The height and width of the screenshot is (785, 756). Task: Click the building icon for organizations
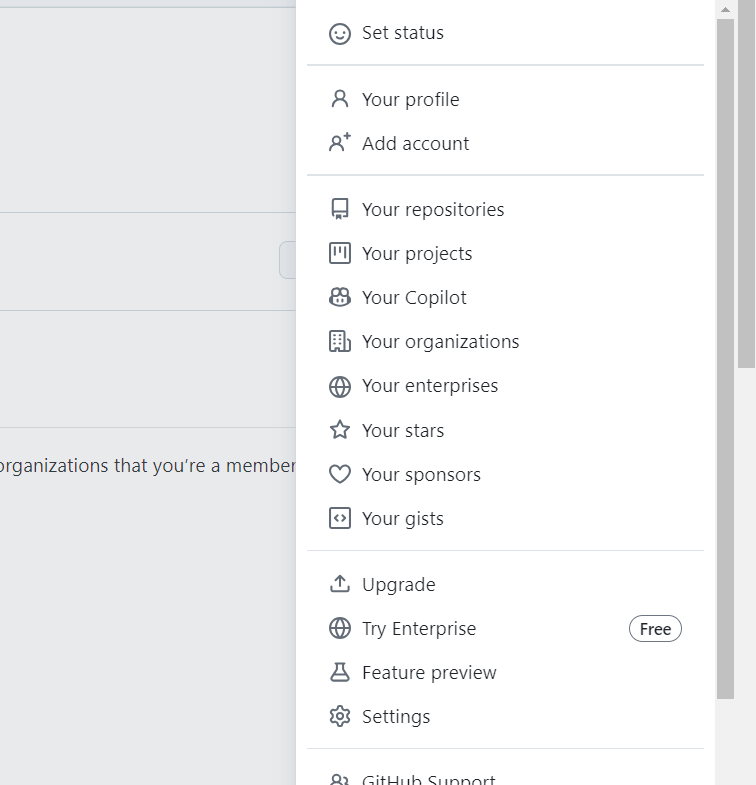point(339,341)
